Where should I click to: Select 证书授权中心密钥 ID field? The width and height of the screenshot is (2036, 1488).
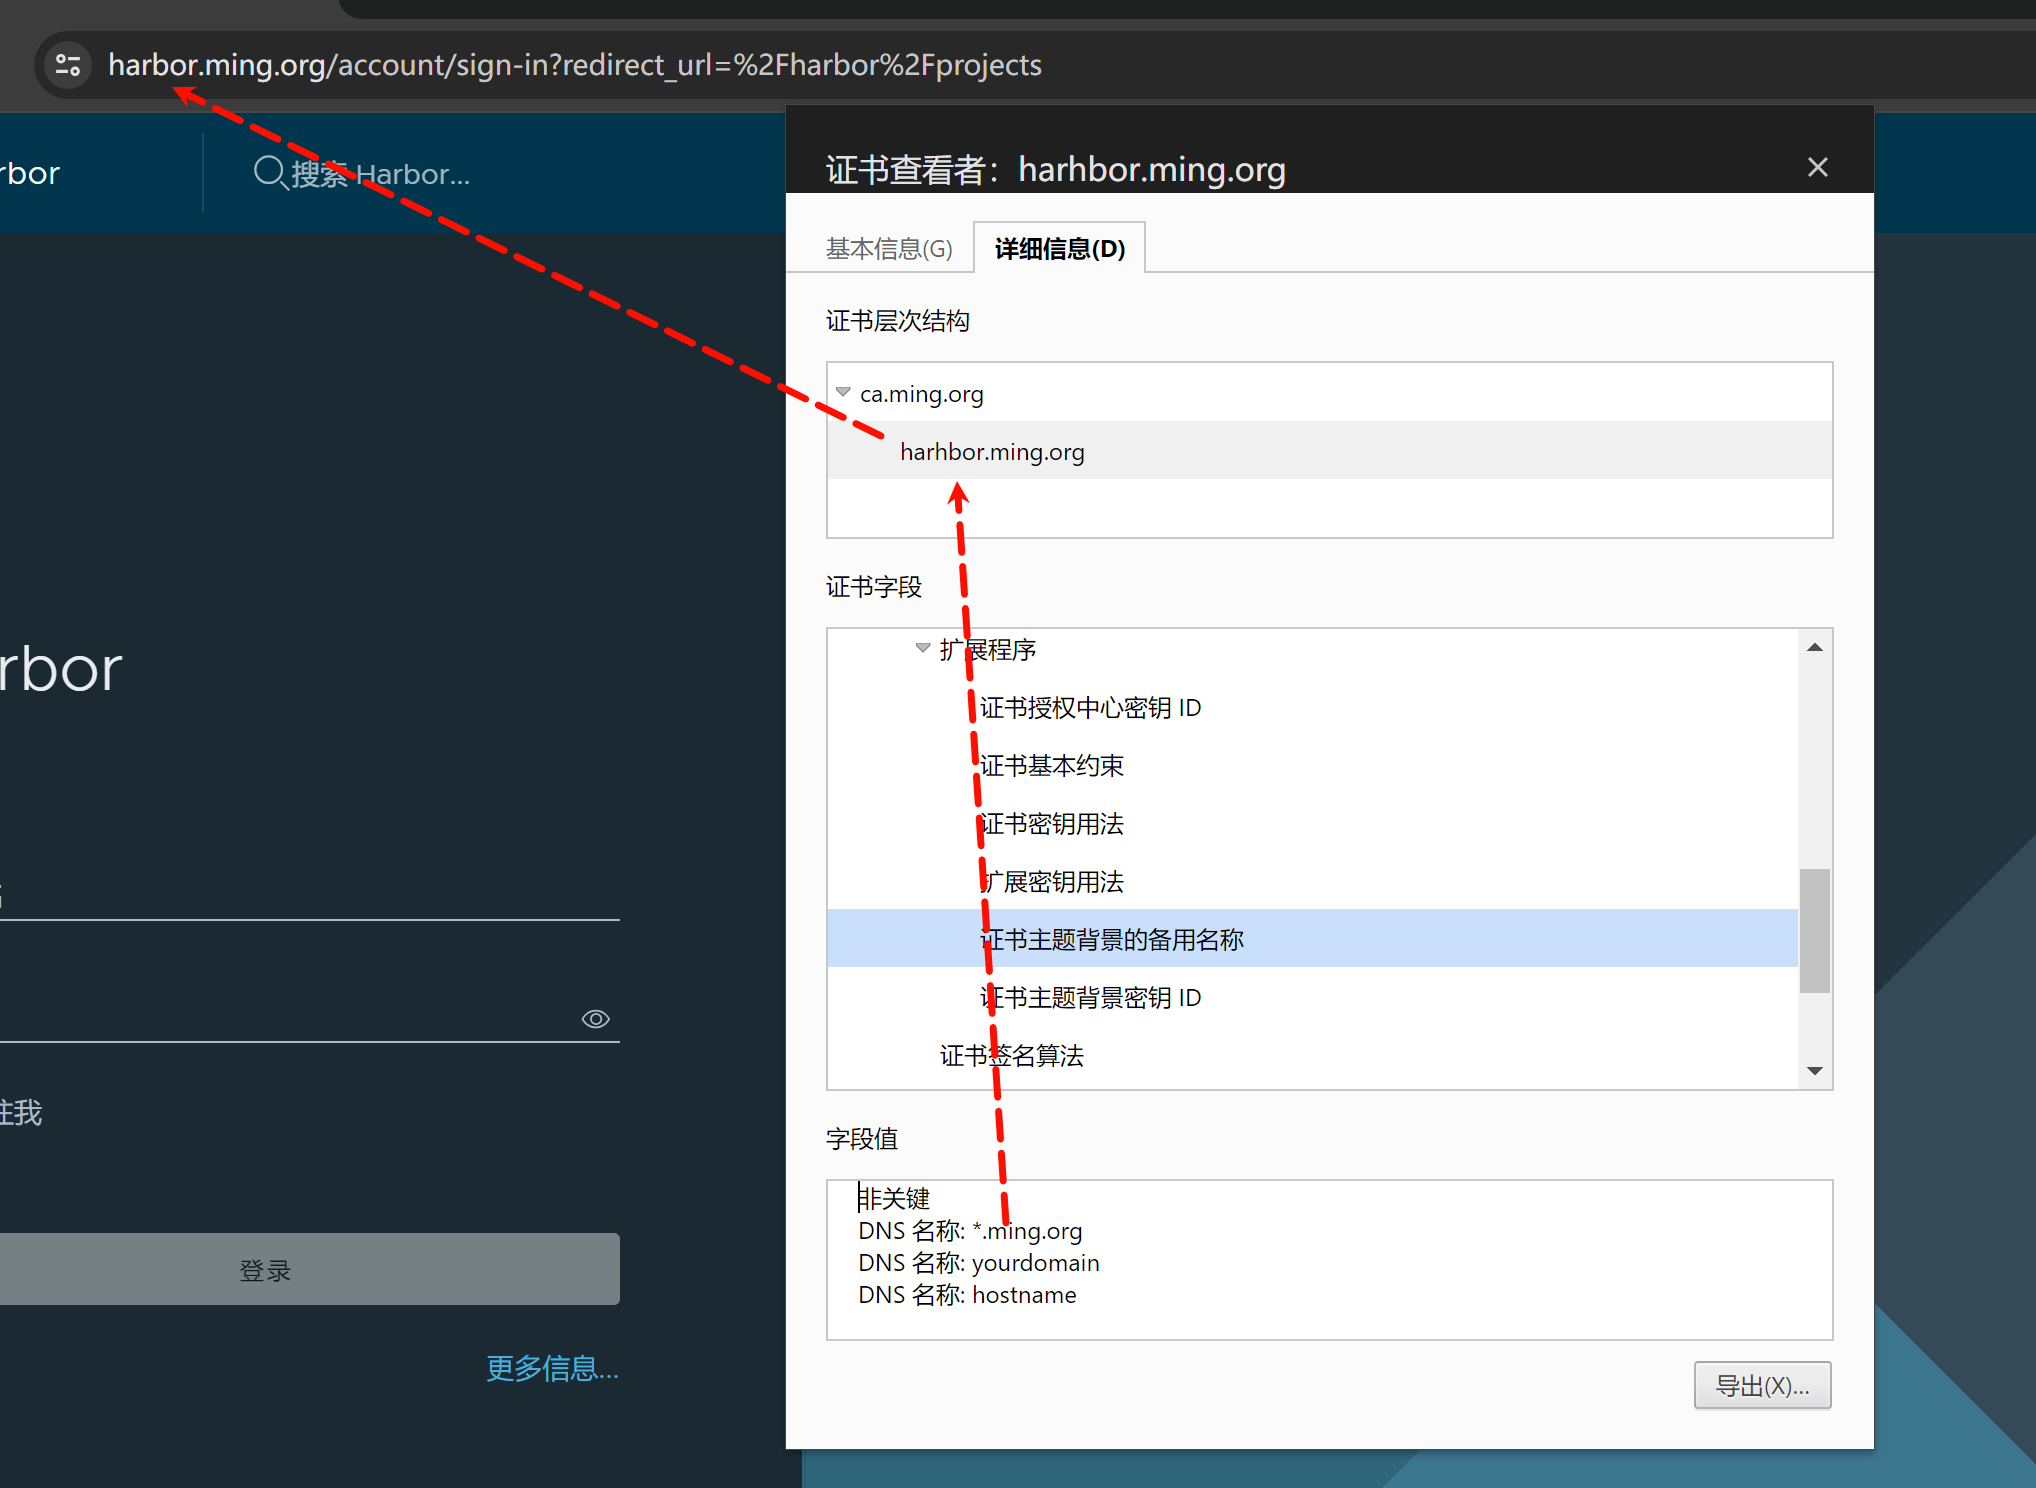pos(1090,708)
